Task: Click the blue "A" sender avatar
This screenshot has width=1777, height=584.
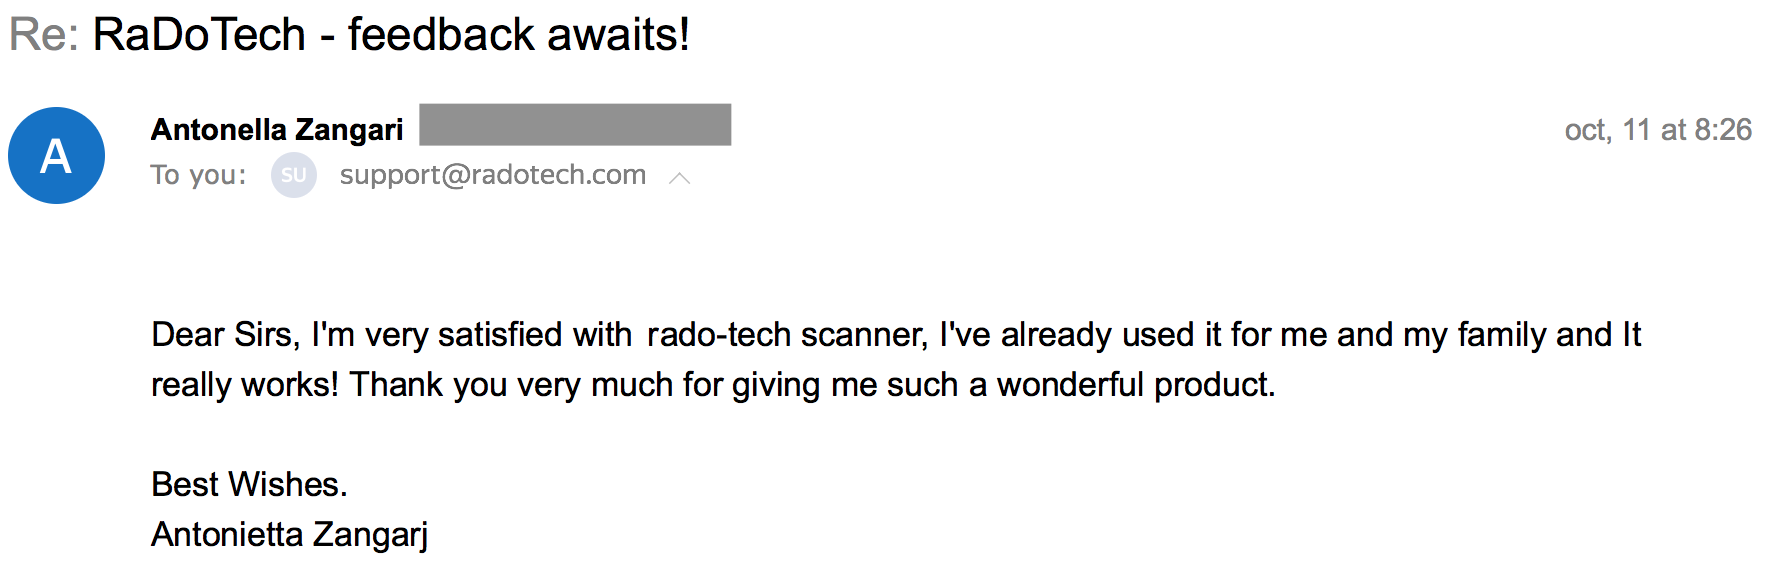Action: tap(57, 156)
